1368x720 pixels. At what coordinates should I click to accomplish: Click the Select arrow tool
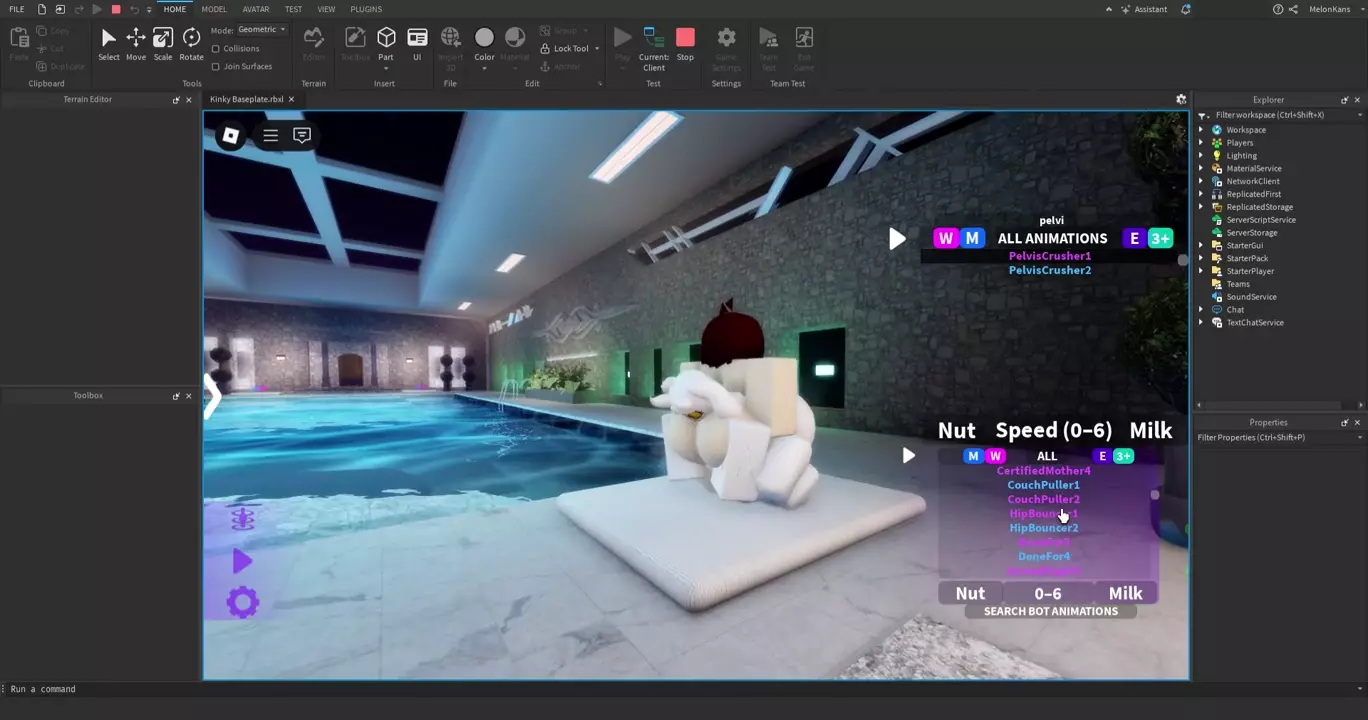click(108, 43)
